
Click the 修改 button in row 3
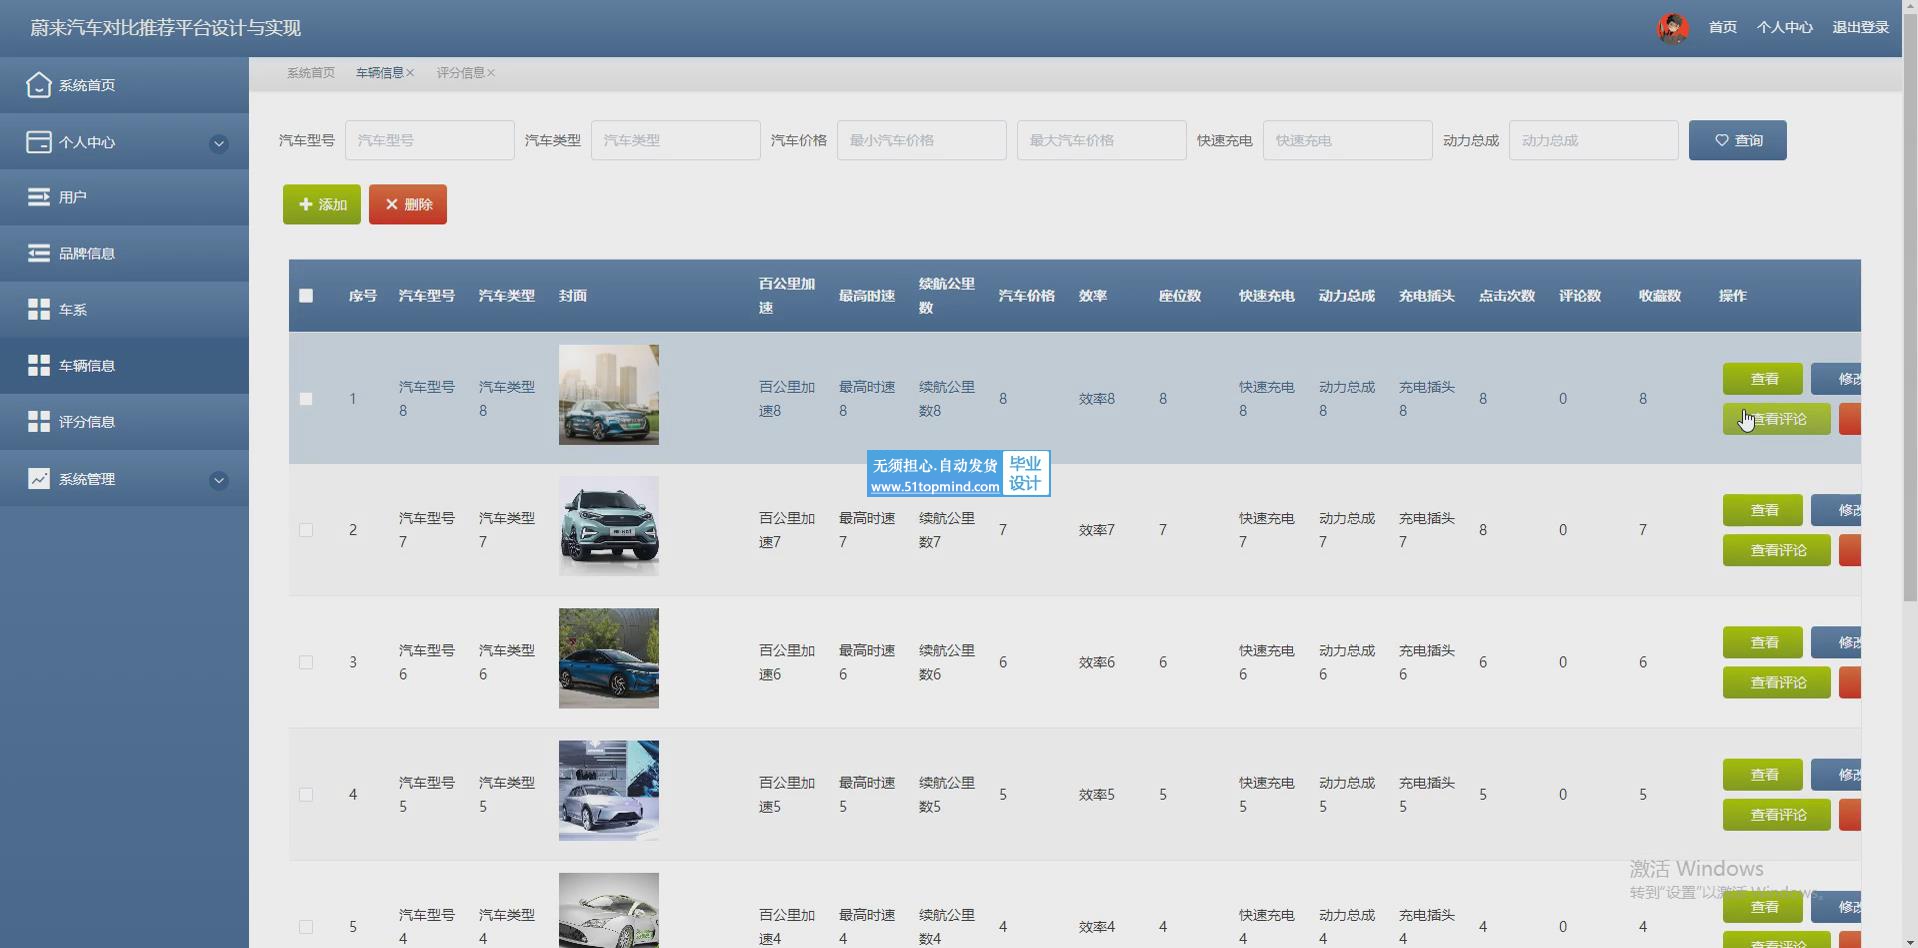click(x=1836, y=642)
